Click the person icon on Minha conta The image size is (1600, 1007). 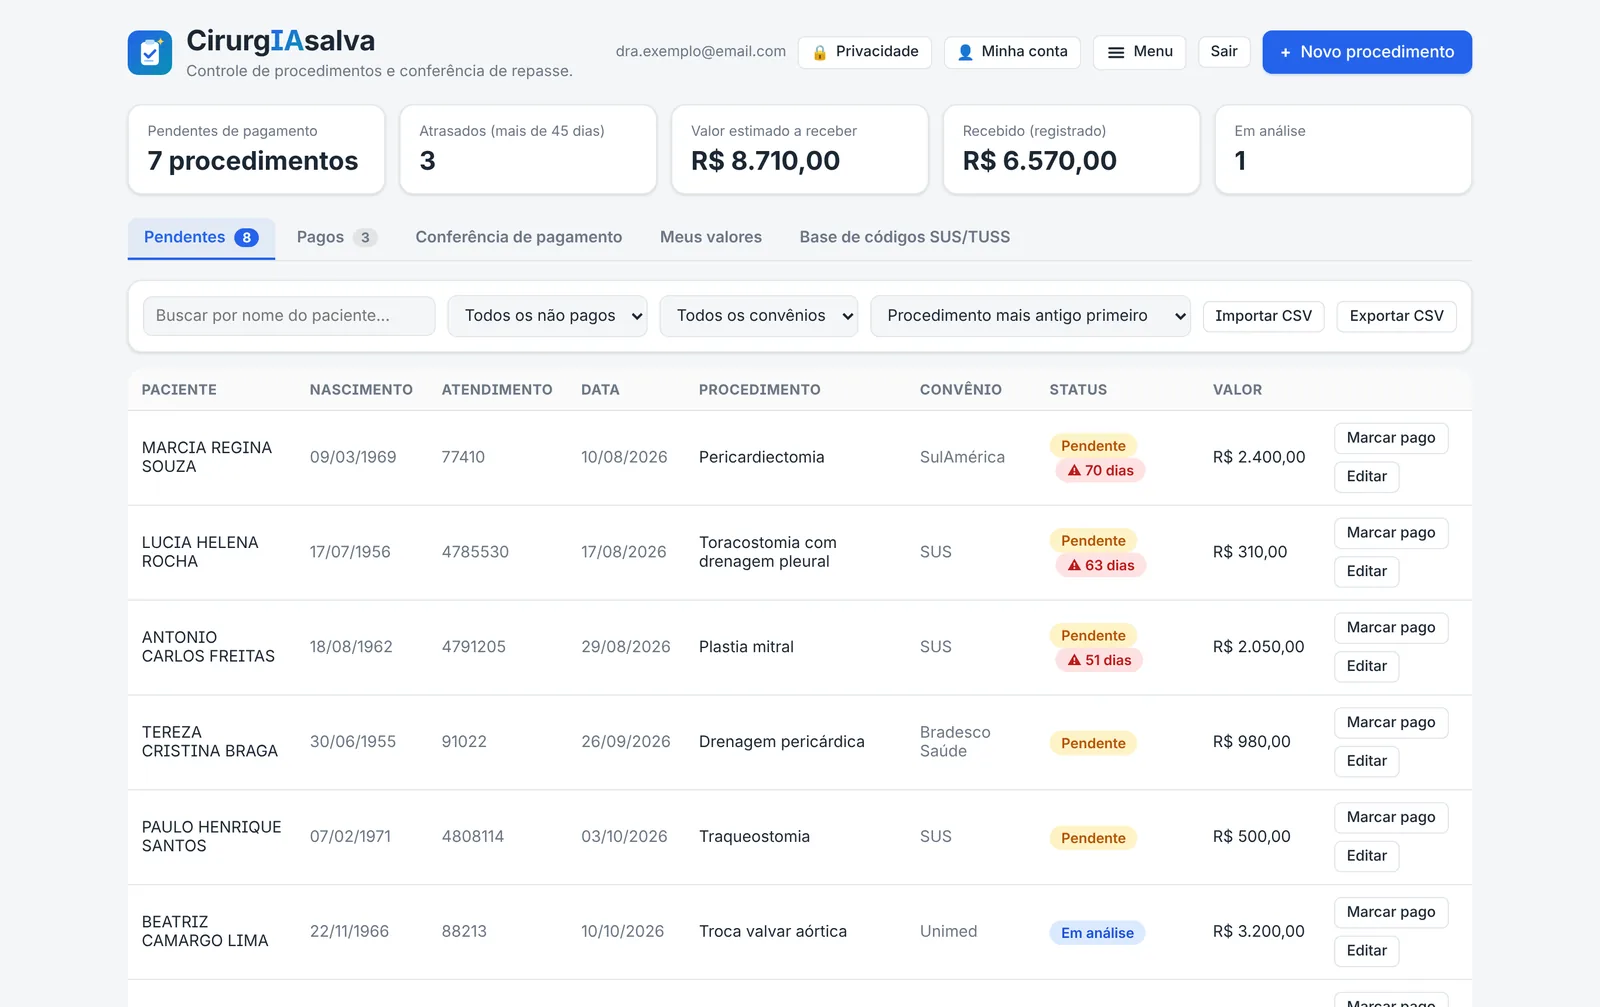coord(965,53)
